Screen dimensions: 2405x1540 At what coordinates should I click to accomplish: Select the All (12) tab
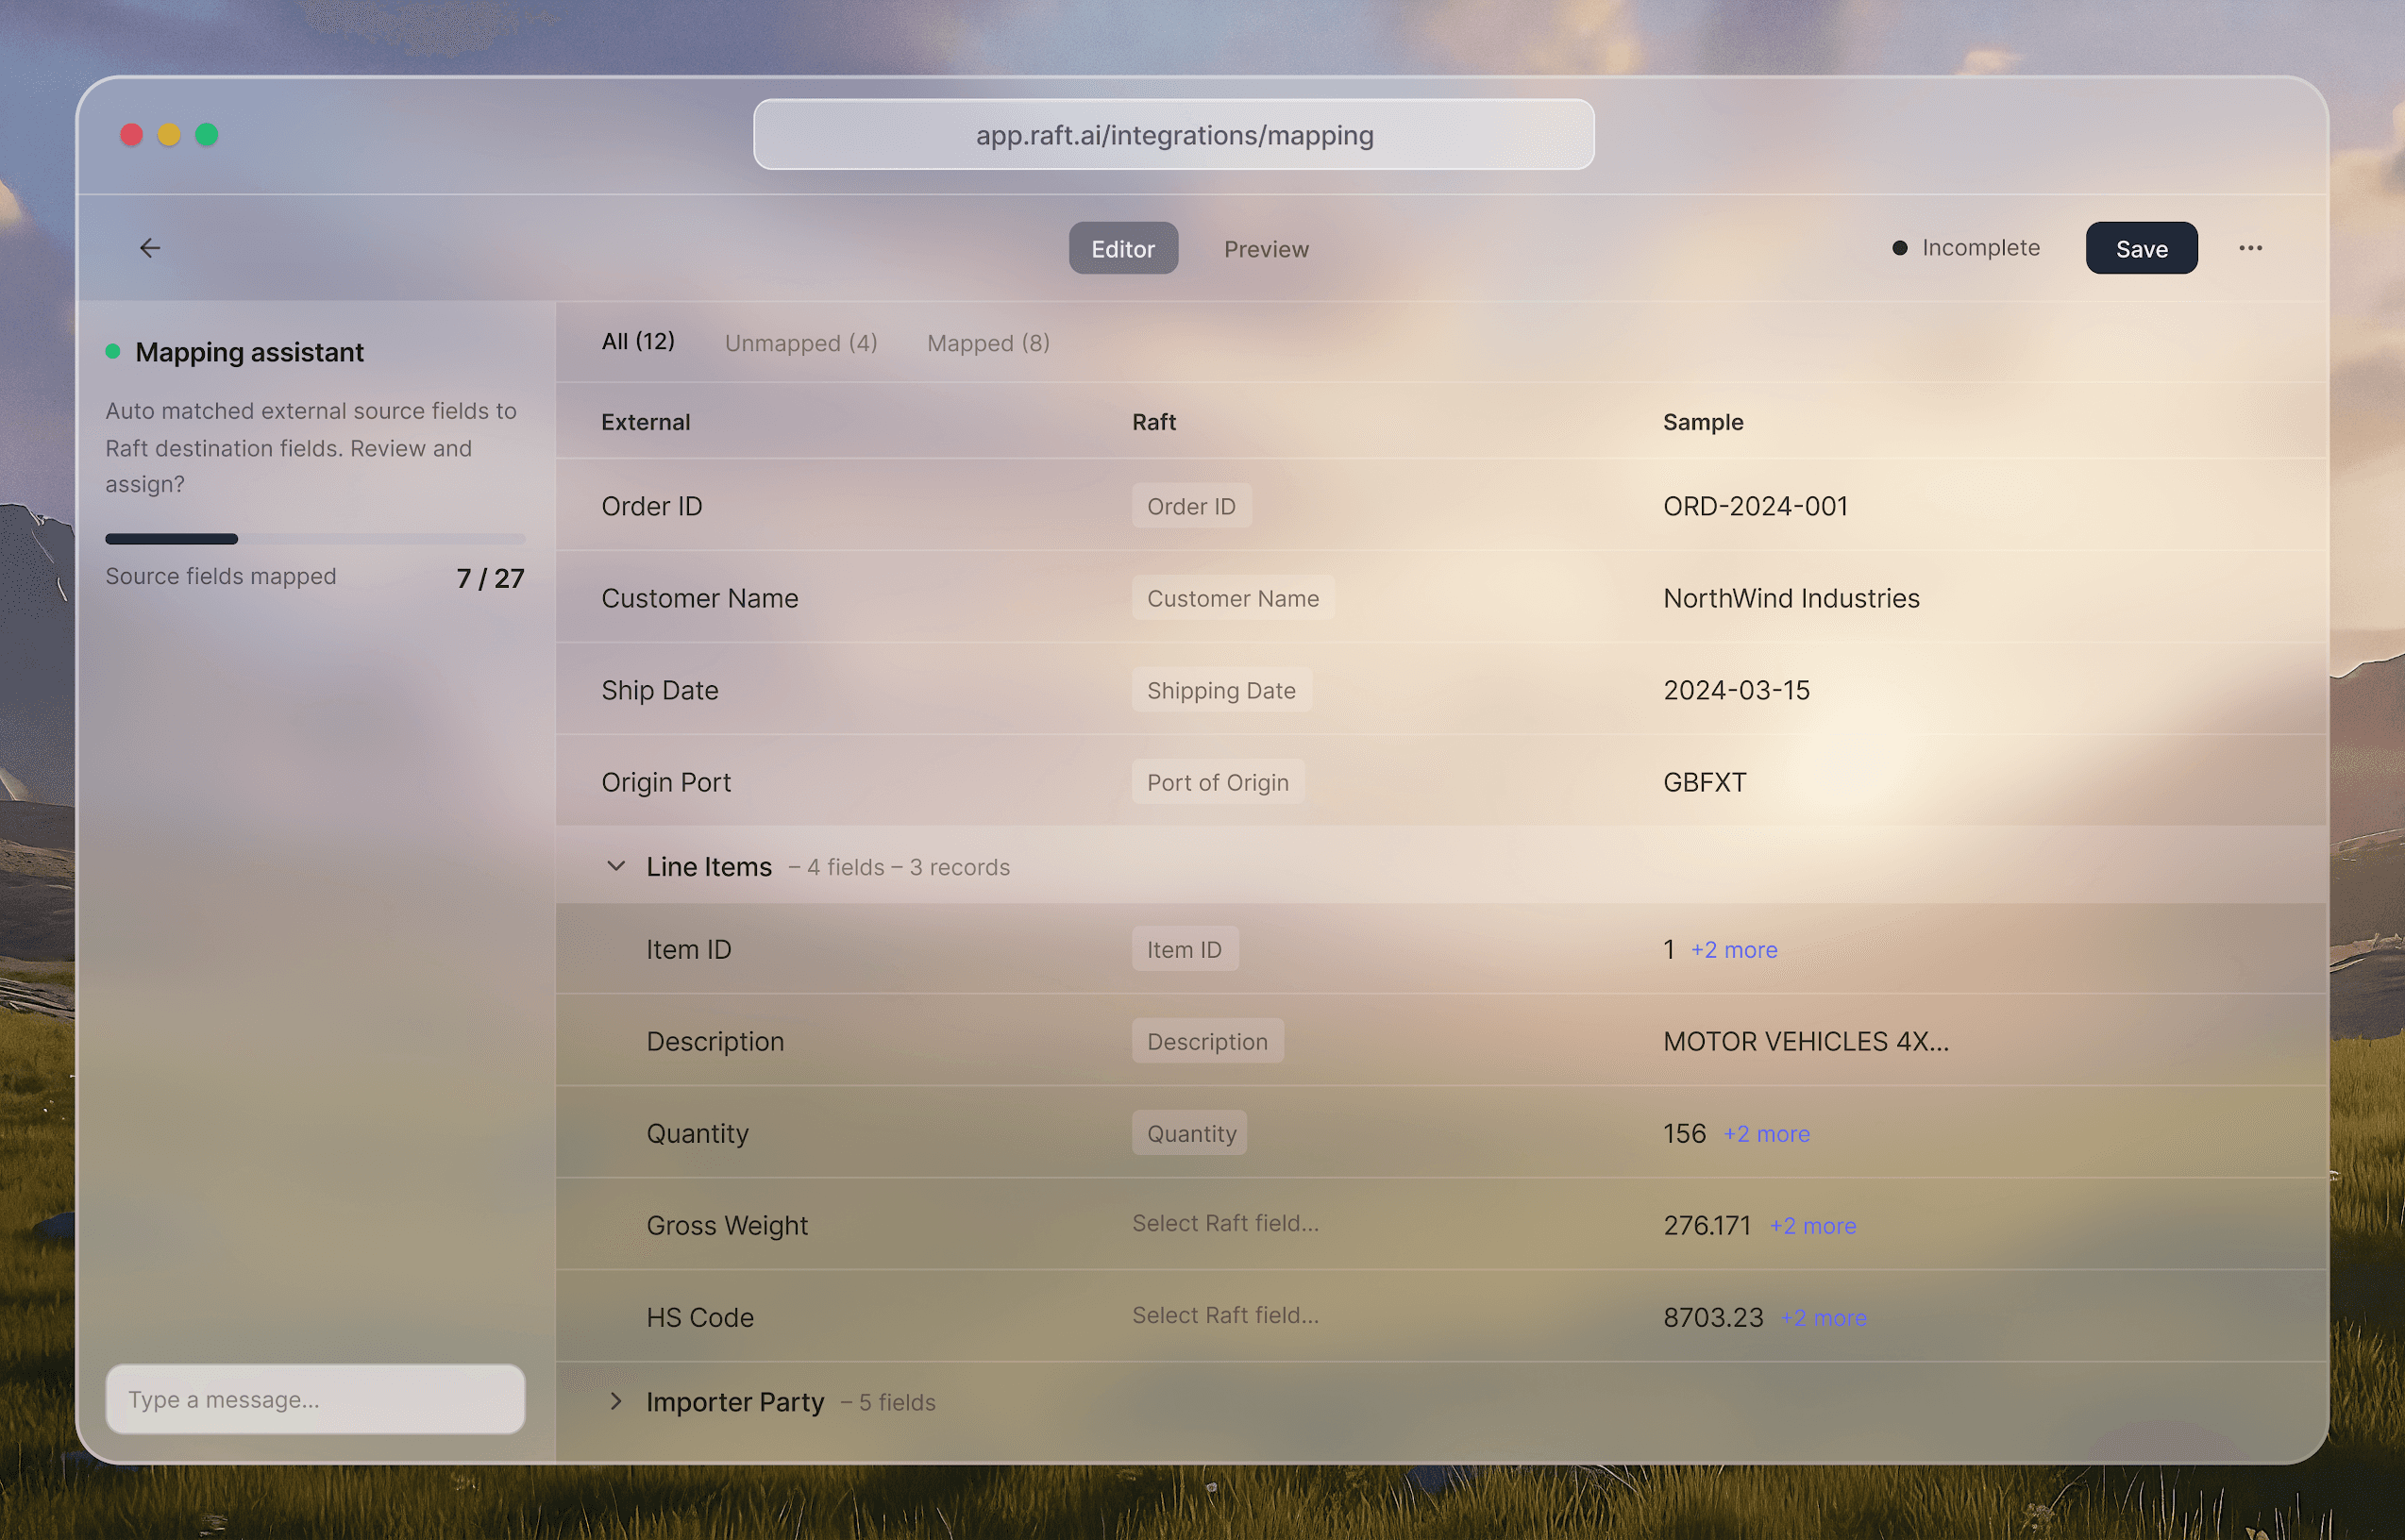click(637, 342)
